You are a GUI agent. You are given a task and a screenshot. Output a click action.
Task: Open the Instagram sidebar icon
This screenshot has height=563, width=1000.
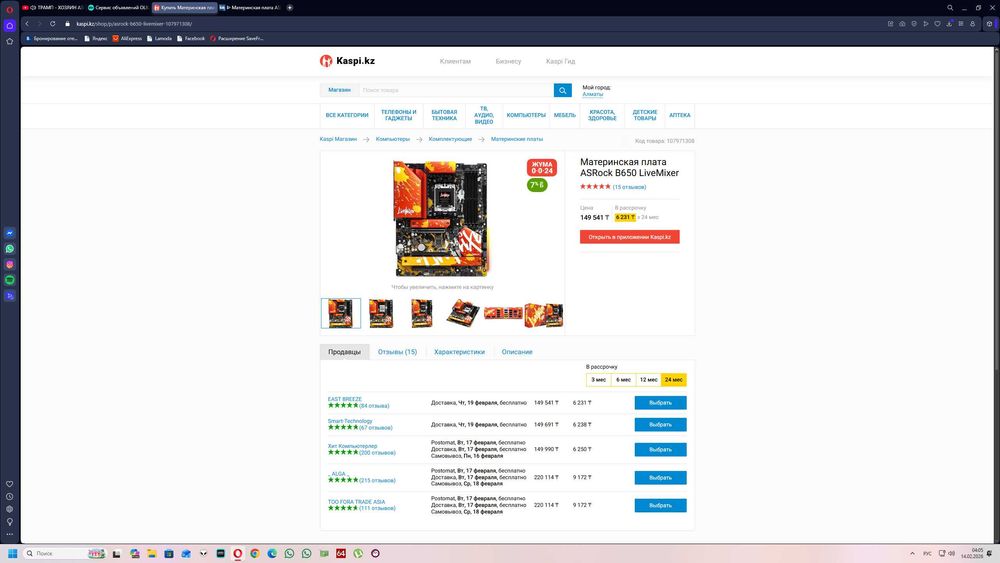(10, 264)
